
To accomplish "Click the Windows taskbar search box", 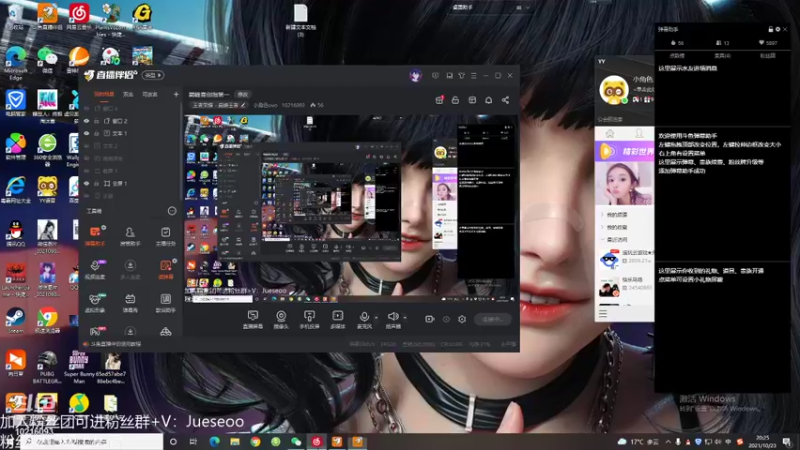I will tap(92, 442).
